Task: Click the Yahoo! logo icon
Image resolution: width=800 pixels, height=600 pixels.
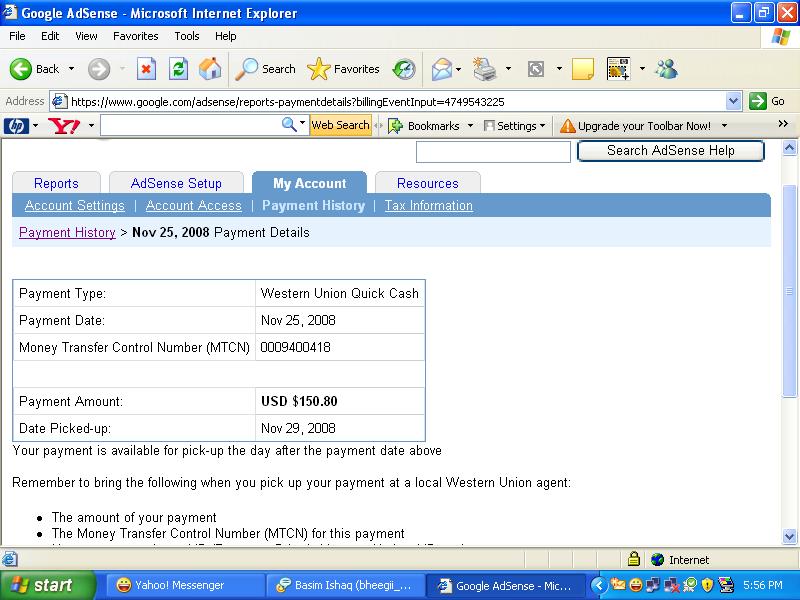Action: (x=64, y=126)
